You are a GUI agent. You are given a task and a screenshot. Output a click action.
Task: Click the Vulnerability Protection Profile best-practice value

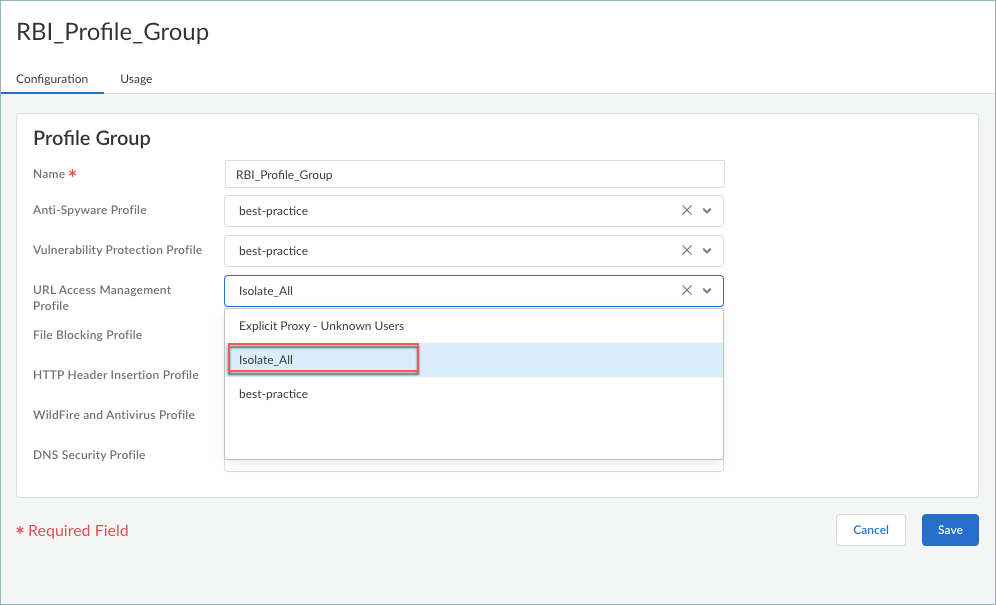(x=273, y=251)
